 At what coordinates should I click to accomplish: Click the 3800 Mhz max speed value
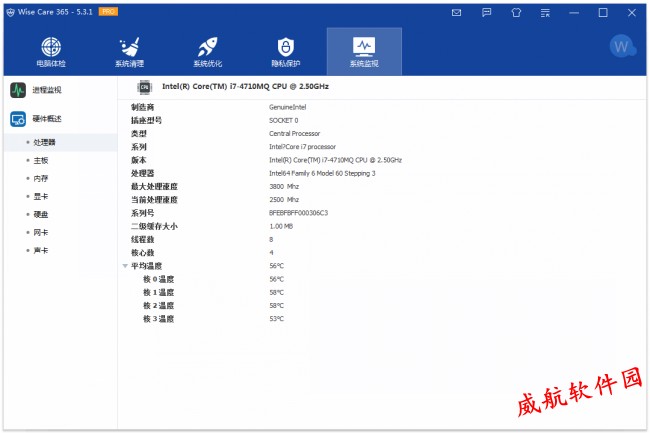pyautogui.click(x=284, y=186)
